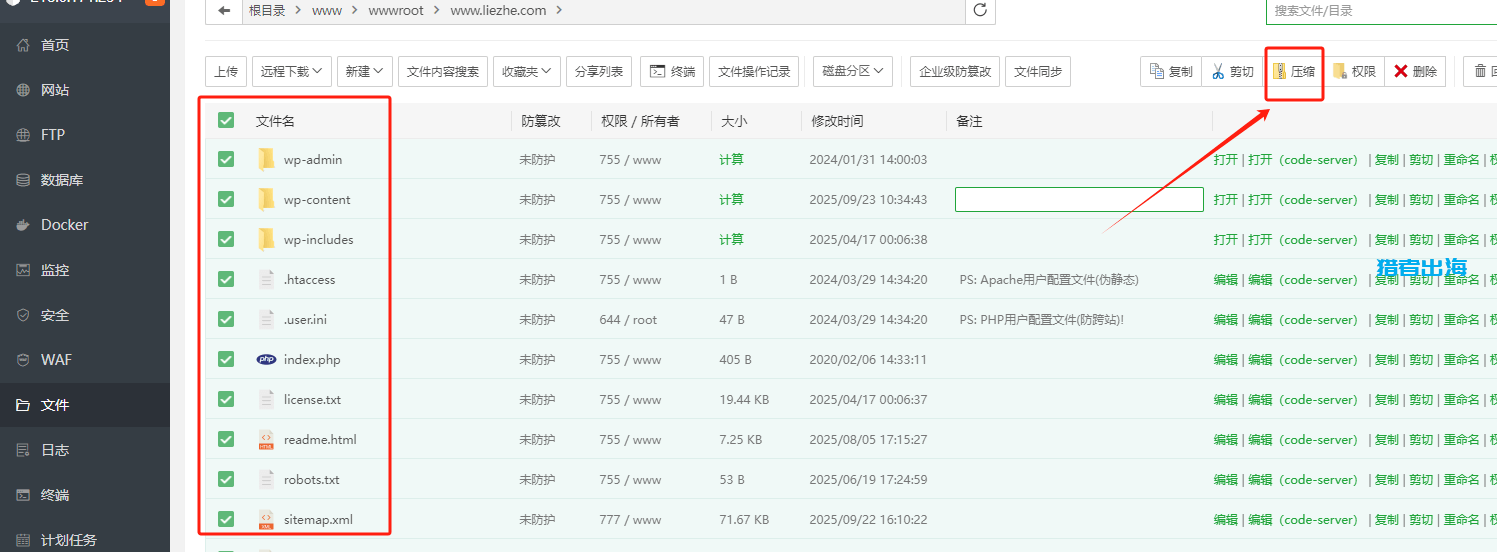Refresh the directory with the reload icon
Viewport: 1497px width, 552px height.
(x=980, y=10)
